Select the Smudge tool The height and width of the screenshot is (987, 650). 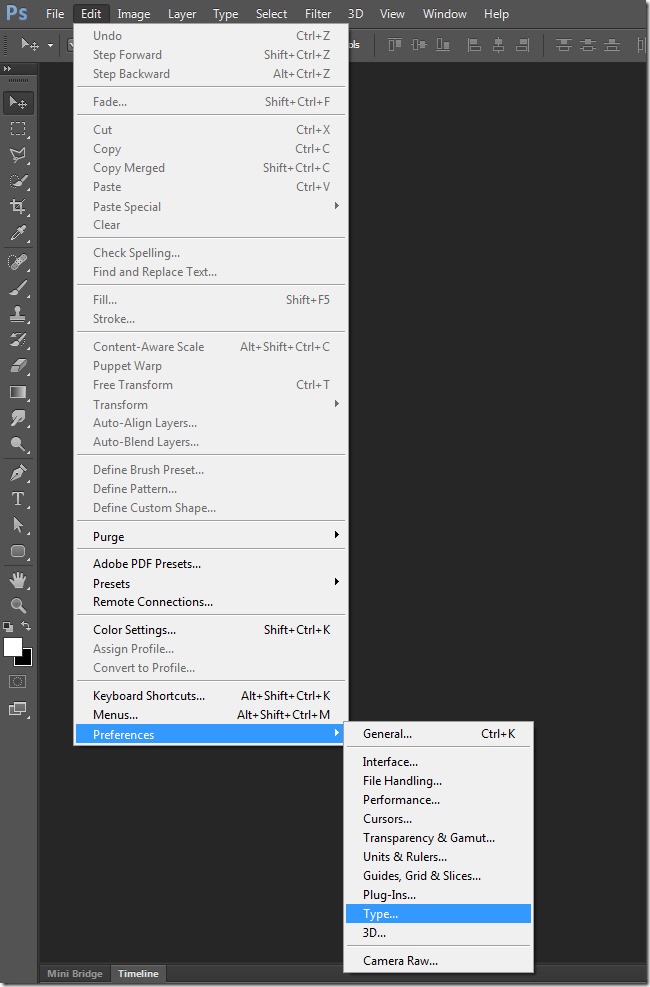18,418
